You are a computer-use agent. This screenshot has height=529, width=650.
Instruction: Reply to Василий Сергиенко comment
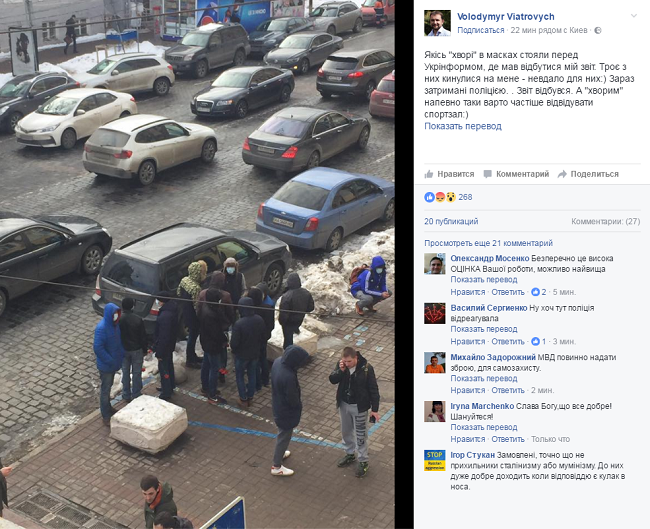[508, 341]
